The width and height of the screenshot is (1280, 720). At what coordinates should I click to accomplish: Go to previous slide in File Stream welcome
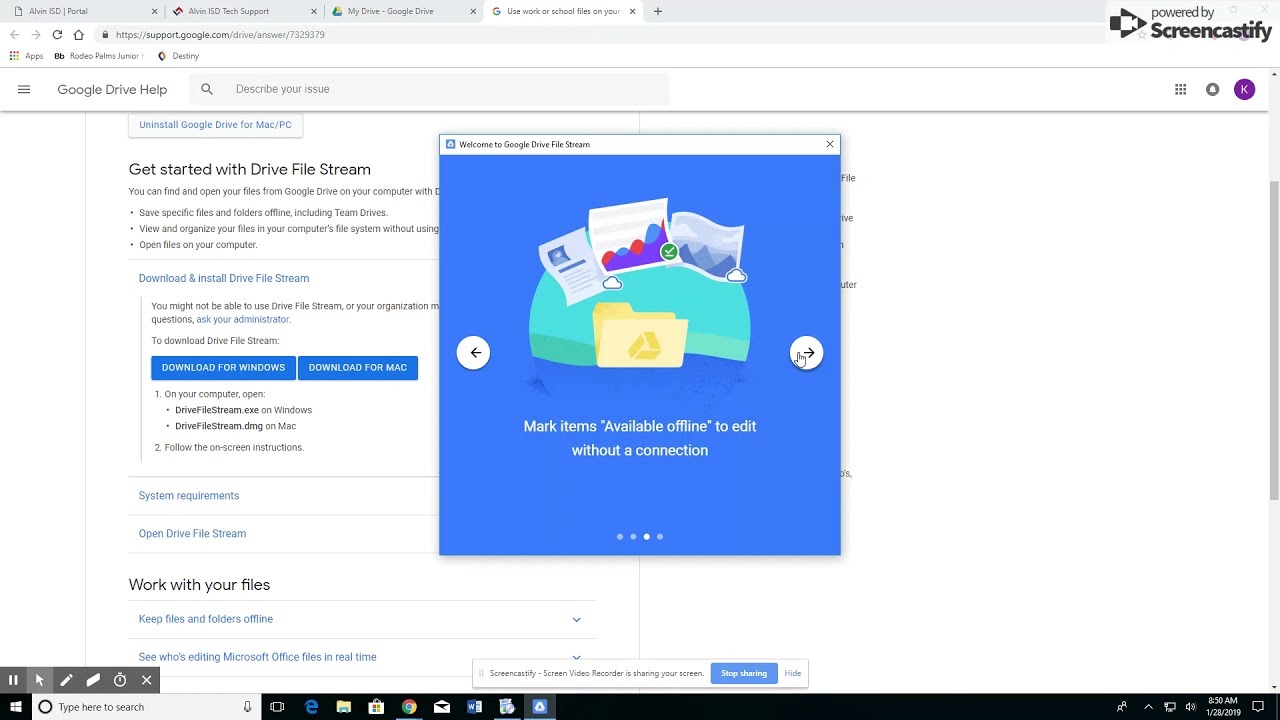(474, 353)
